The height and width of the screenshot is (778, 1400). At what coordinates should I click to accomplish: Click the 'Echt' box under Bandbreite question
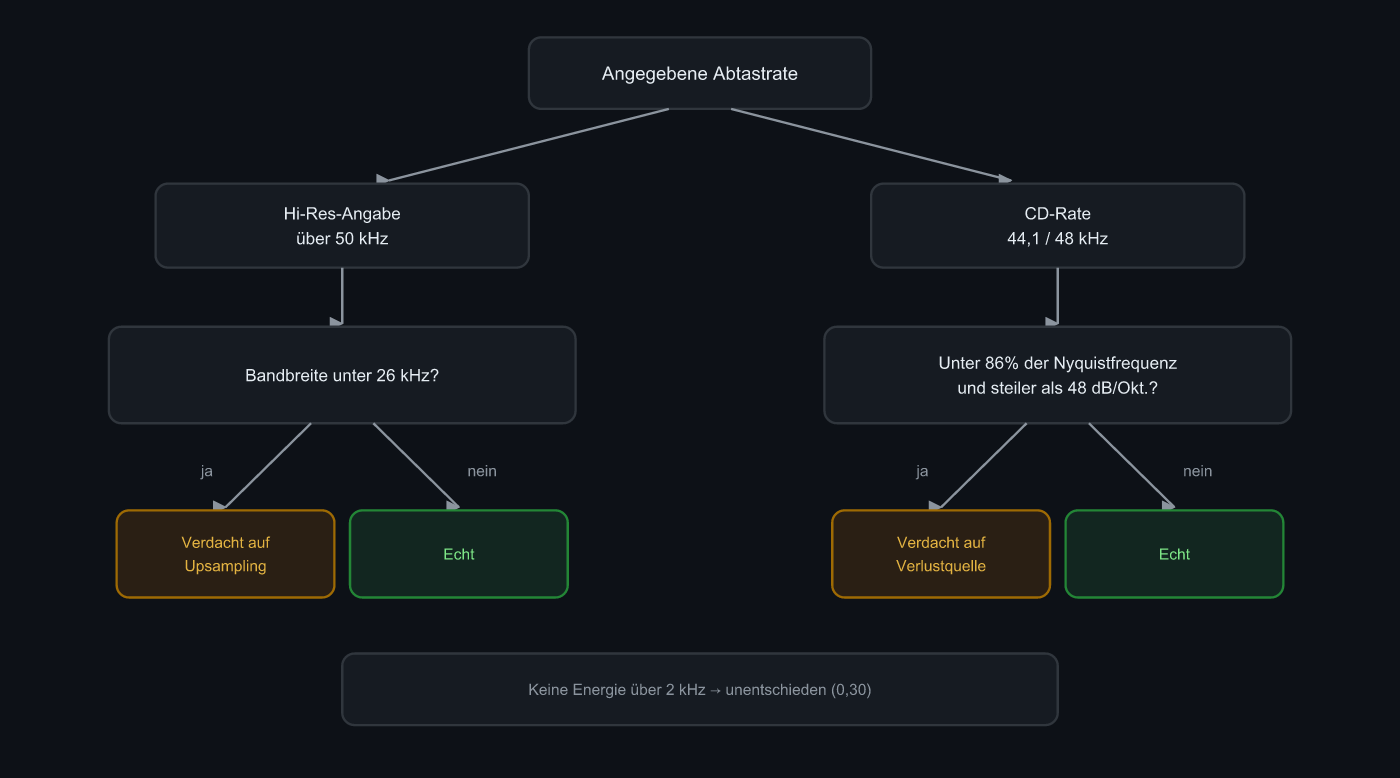pyautogui.click(x=459, y=554)
